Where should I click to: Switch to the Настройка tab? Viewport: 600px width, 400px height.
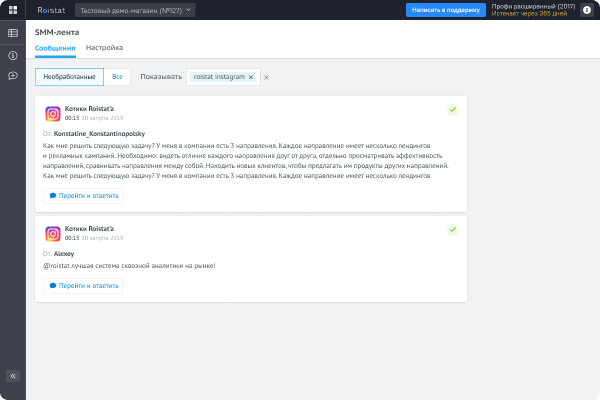point(104,47)
